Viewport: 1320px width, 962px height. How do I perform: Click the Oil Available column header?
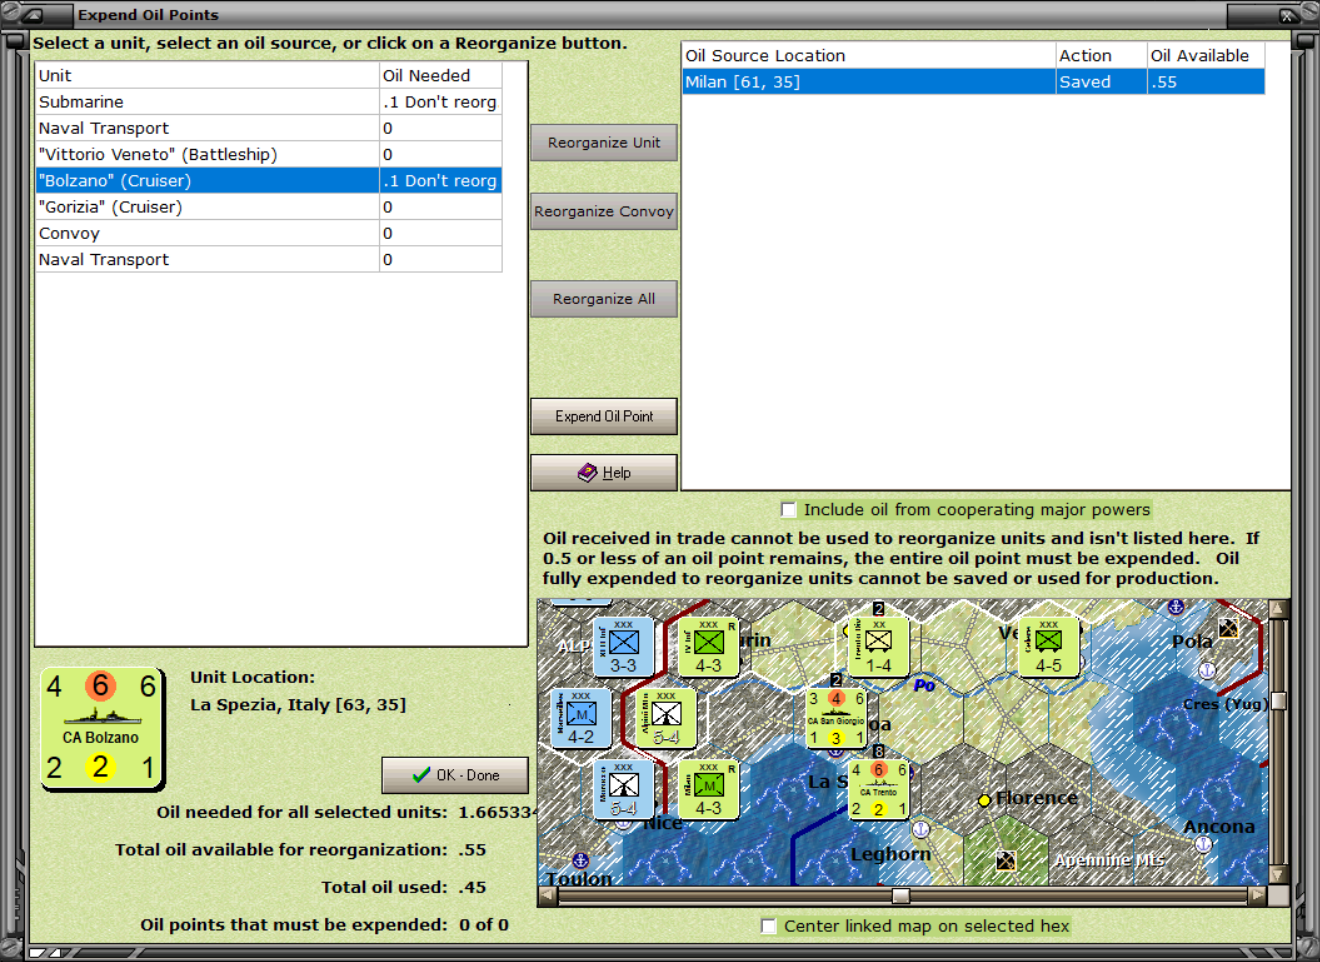coord(1206,55)
